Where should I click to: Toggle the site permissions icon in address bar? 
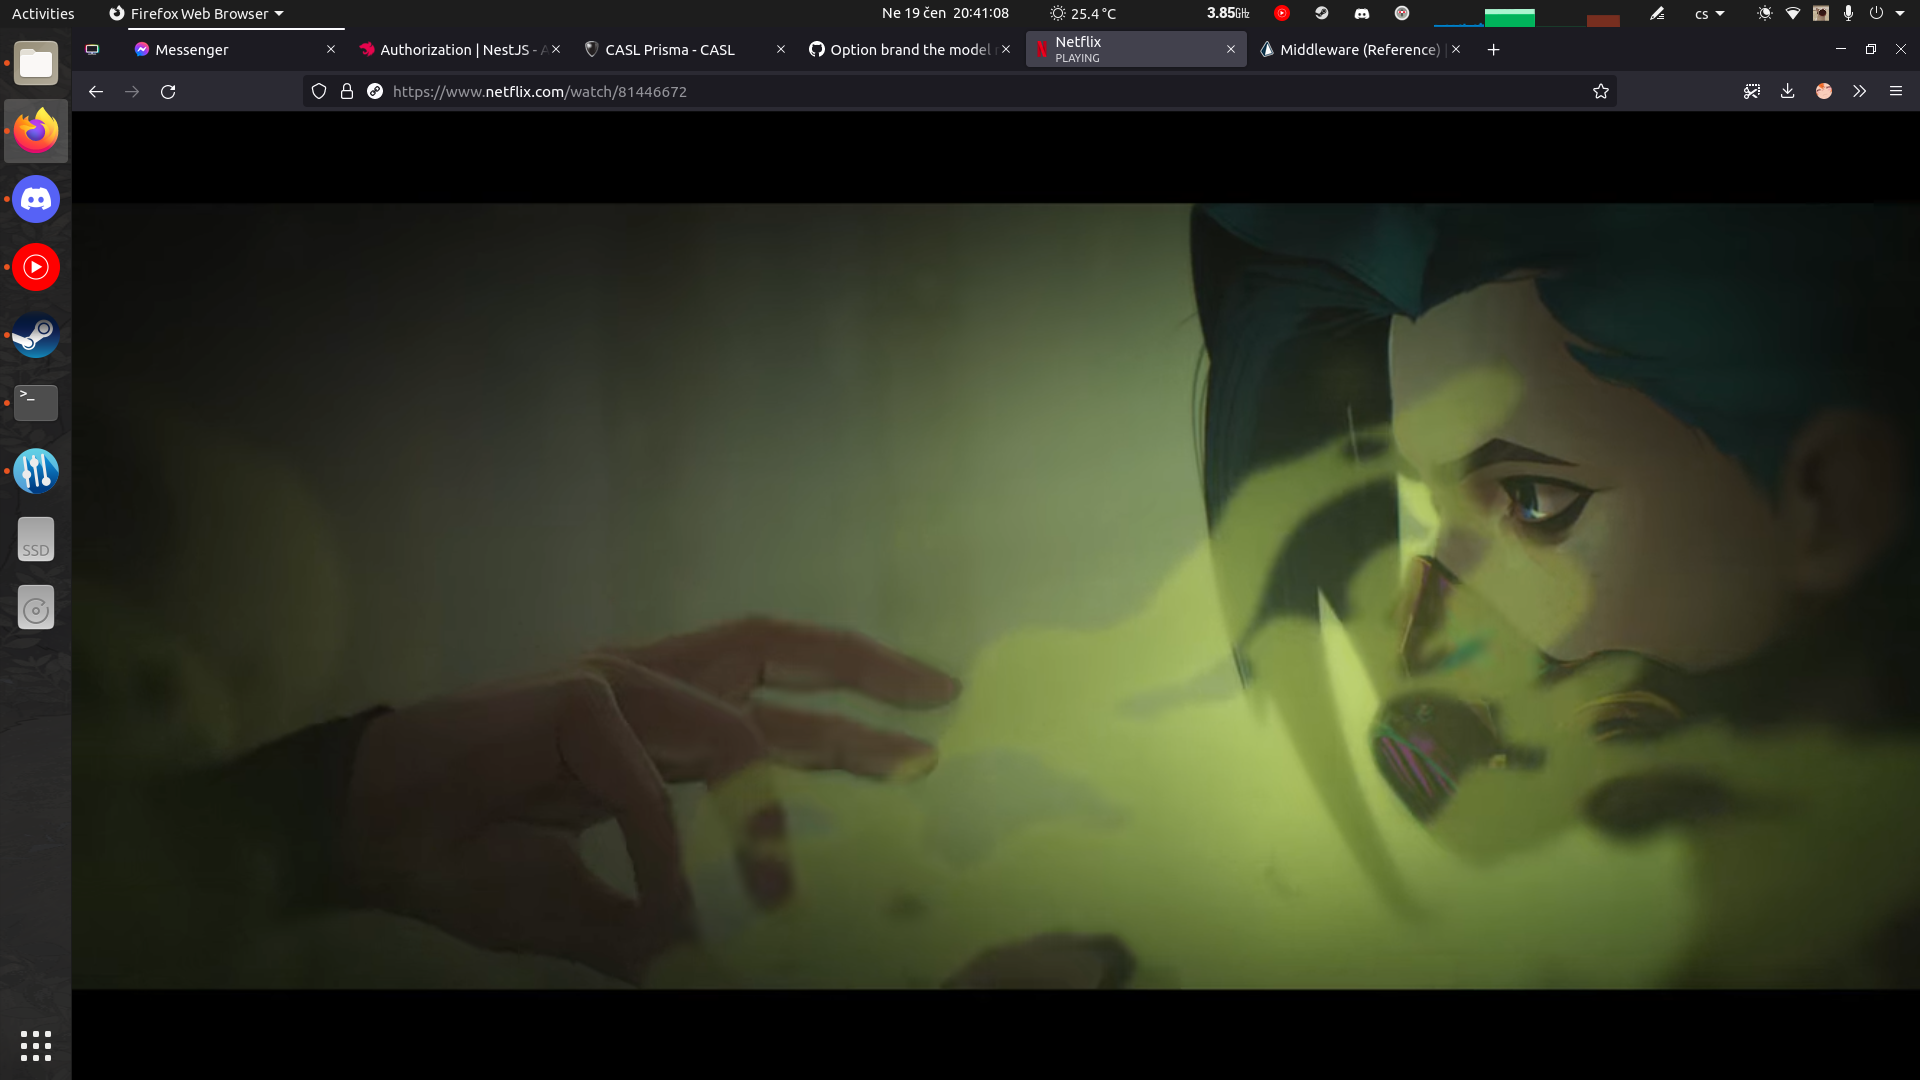click(375, 91)
